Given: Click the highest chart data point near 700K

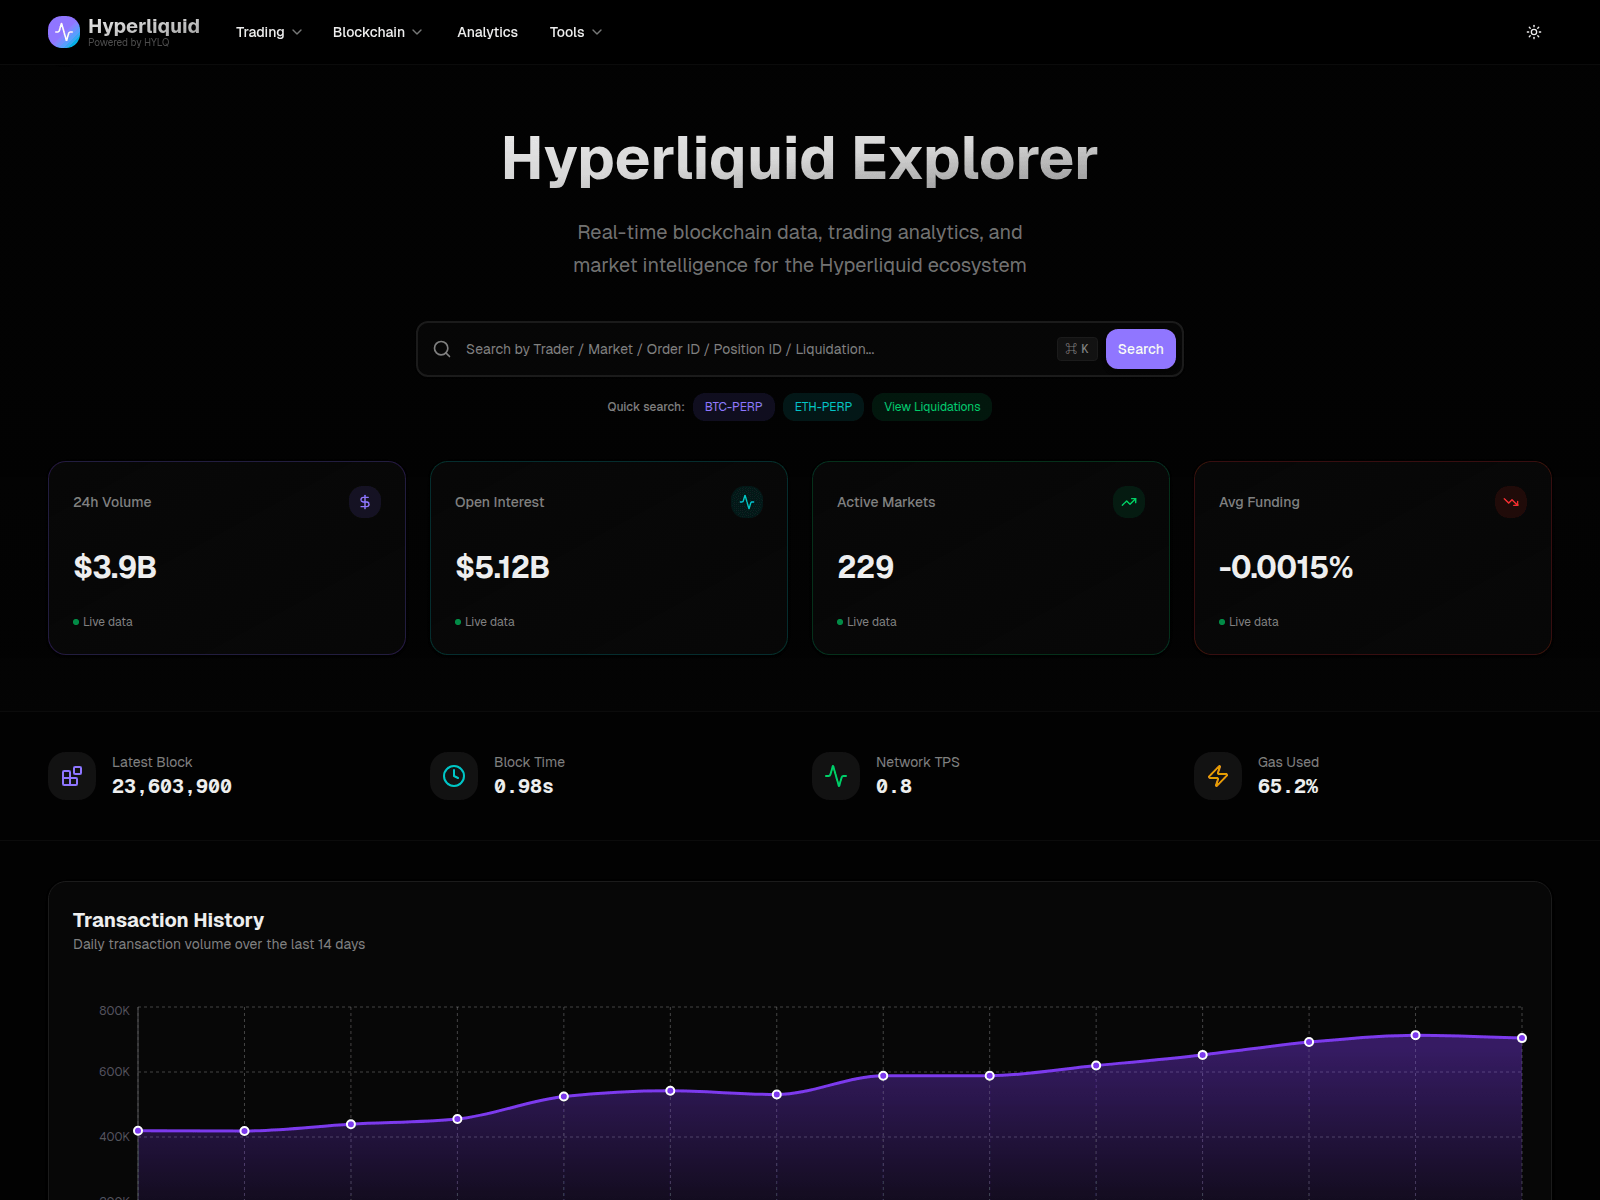Looking at the screenshot, I should (1415, 1035).
